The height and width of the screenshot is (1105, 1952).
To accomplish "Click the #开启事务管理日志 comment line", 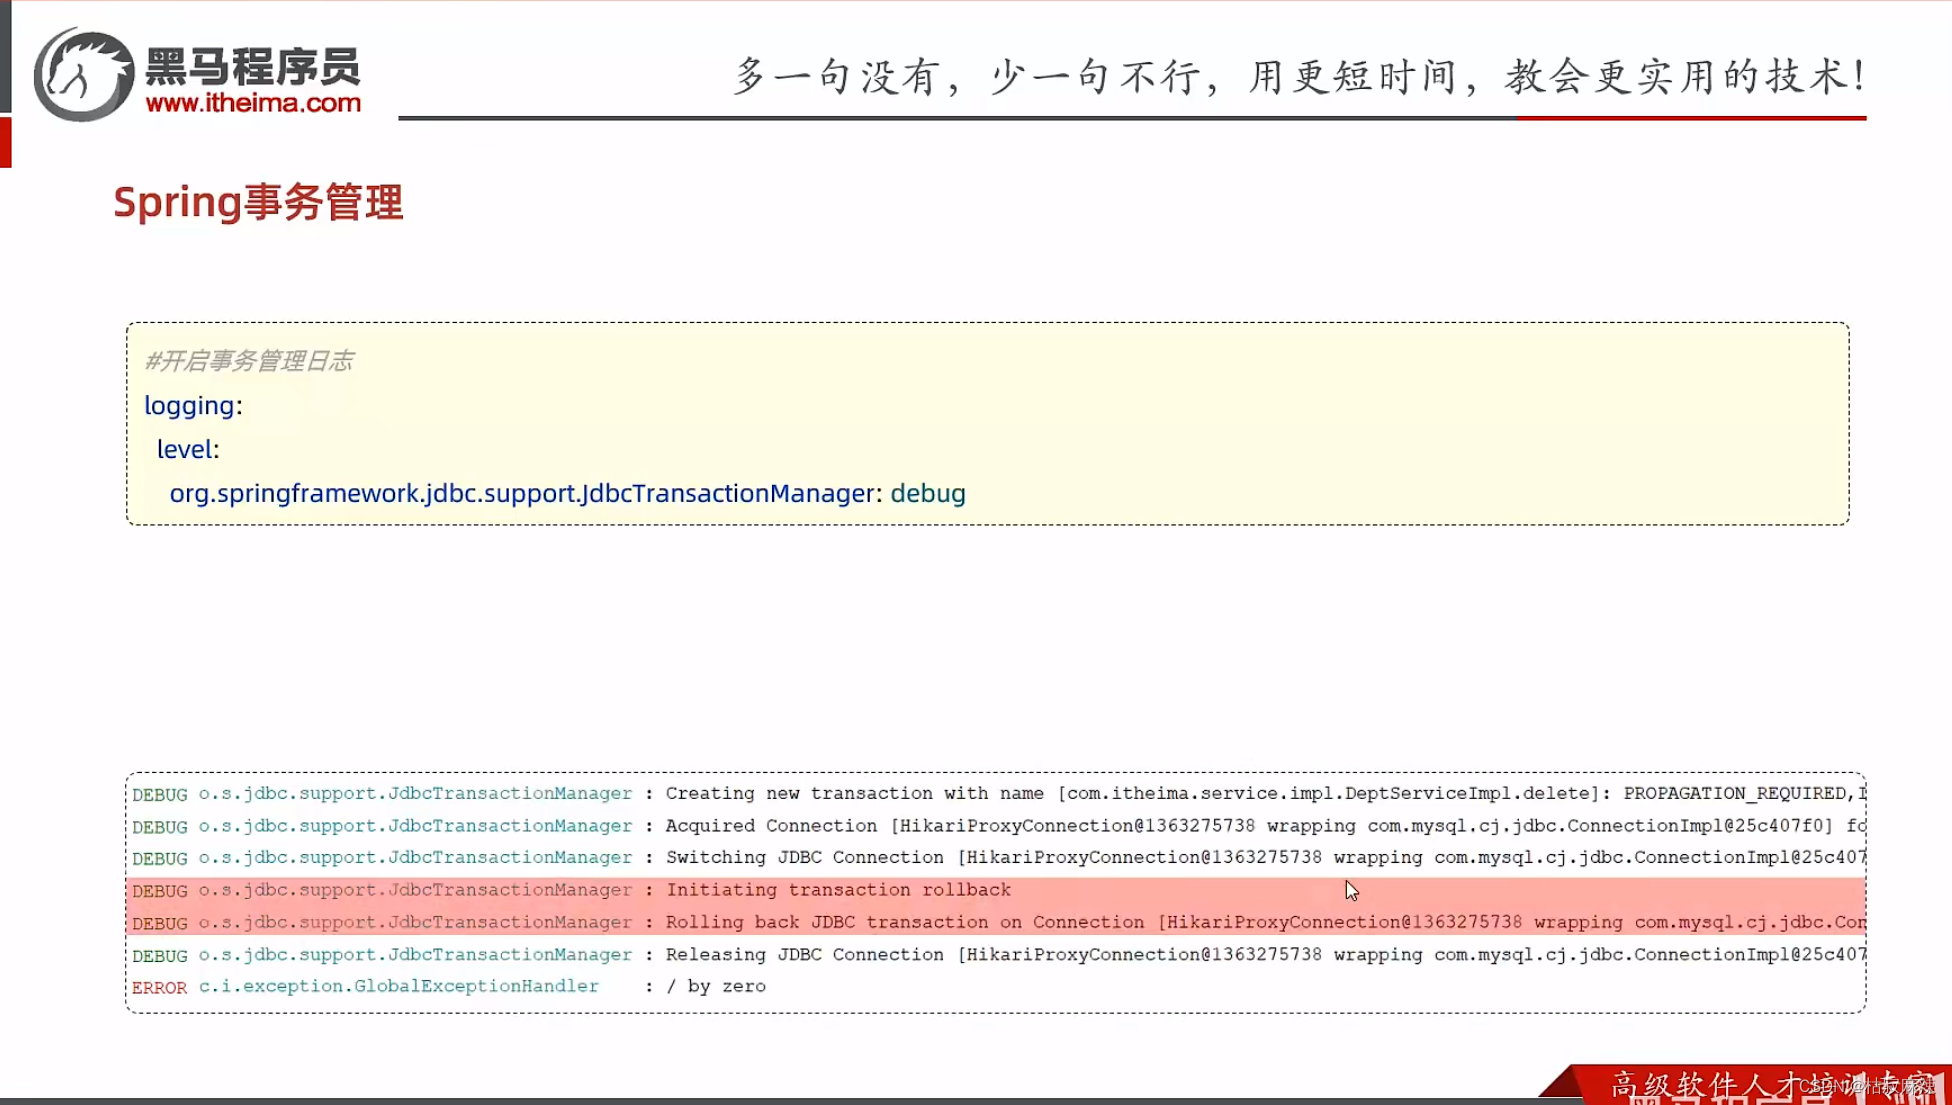I will click(x=249, y=361).
